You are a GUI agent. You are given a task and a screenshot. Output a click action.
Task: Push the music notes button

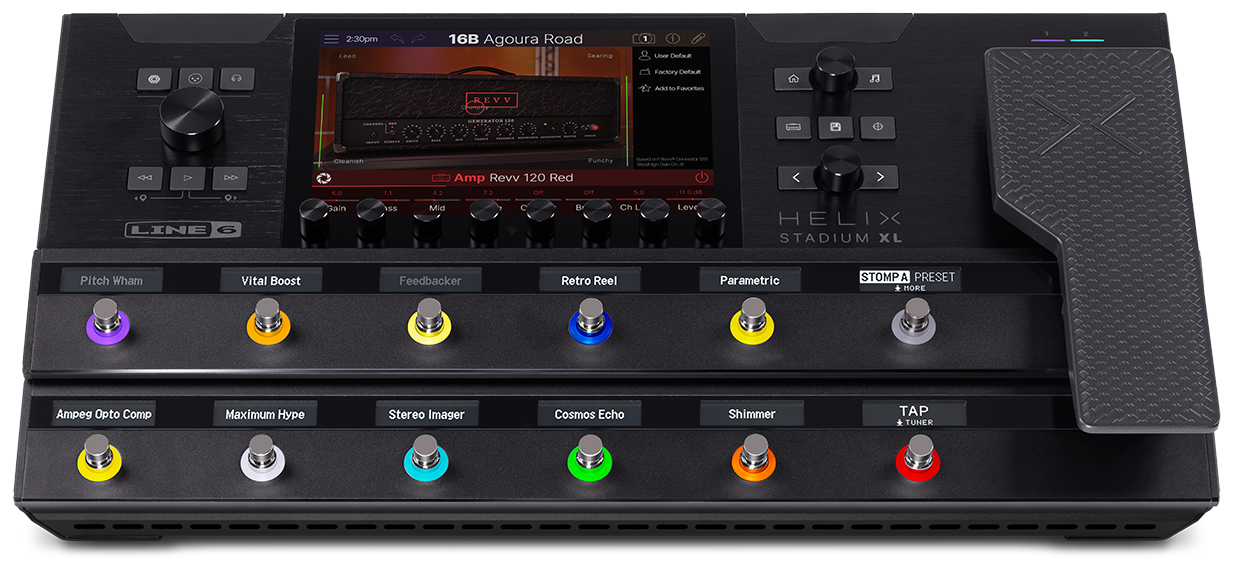point(876,78)
